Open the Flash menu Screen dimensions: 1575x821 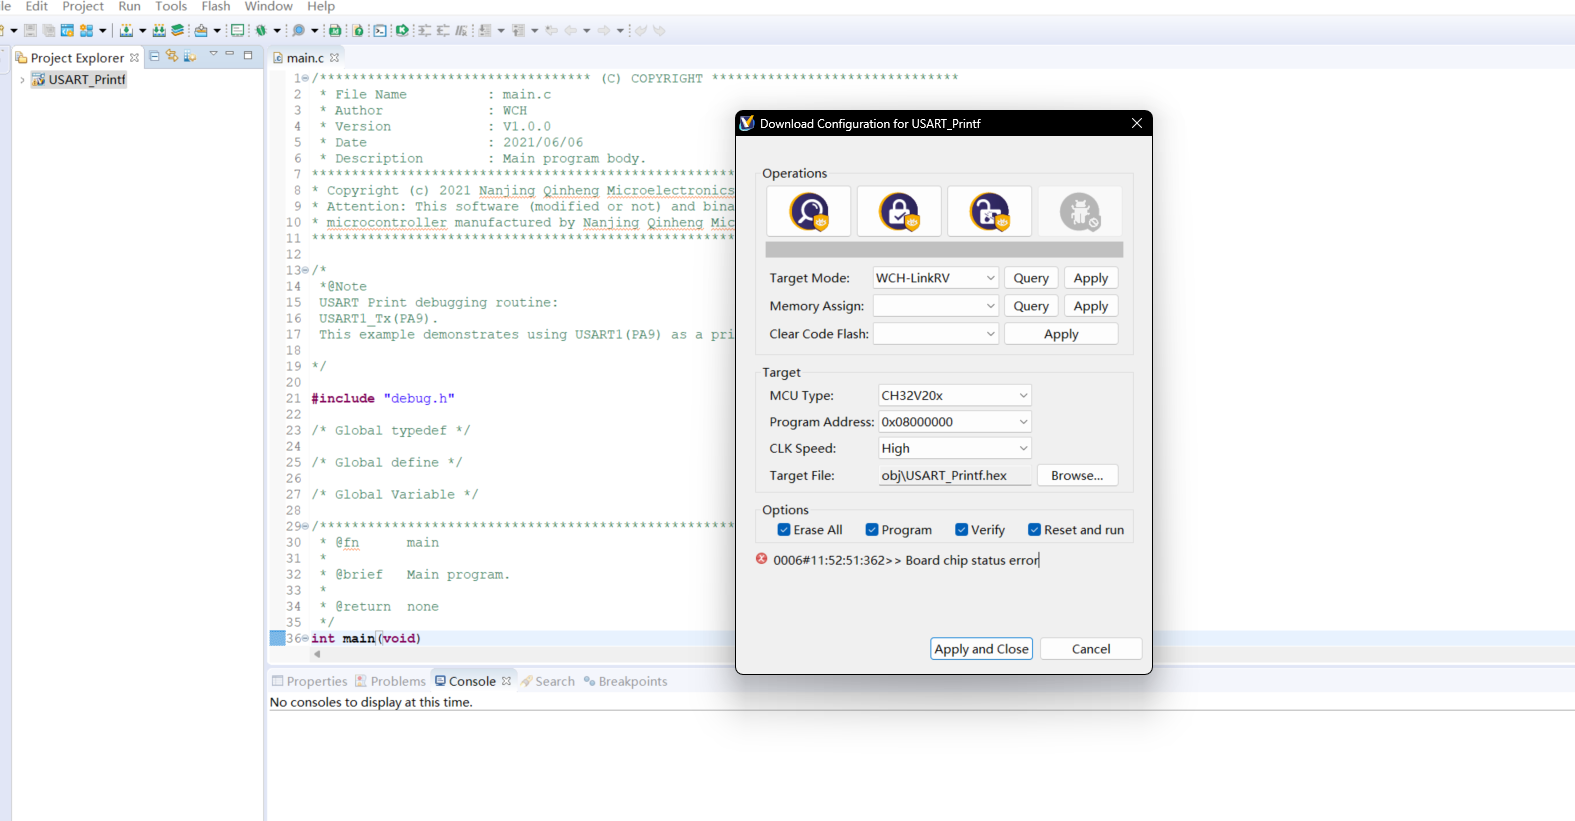pos(216,6)
